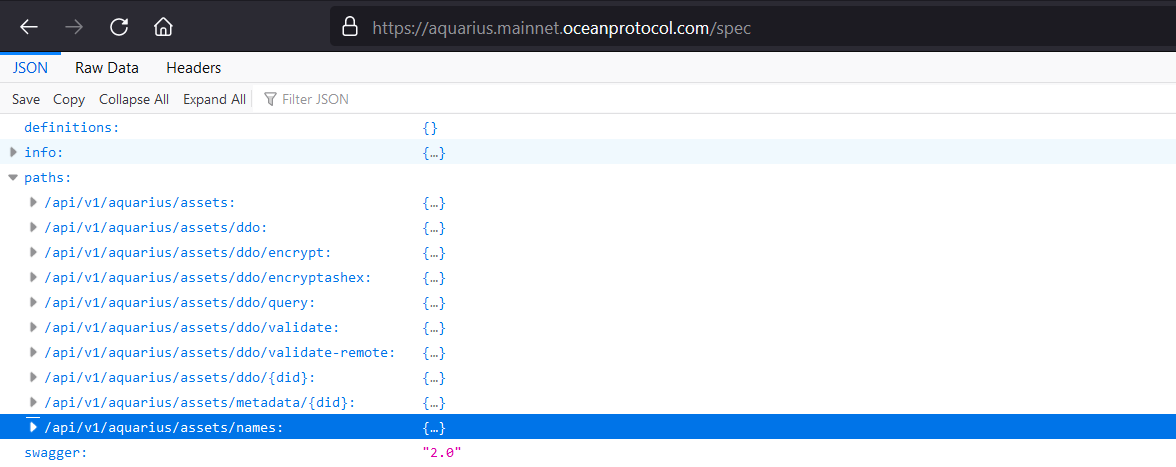Image resolution: width=1176 pixels, height=467 pixels.
Task: Expand /api/v1/aquarius/assets: node
Action: pyautogui.click(x=33, y=202)
